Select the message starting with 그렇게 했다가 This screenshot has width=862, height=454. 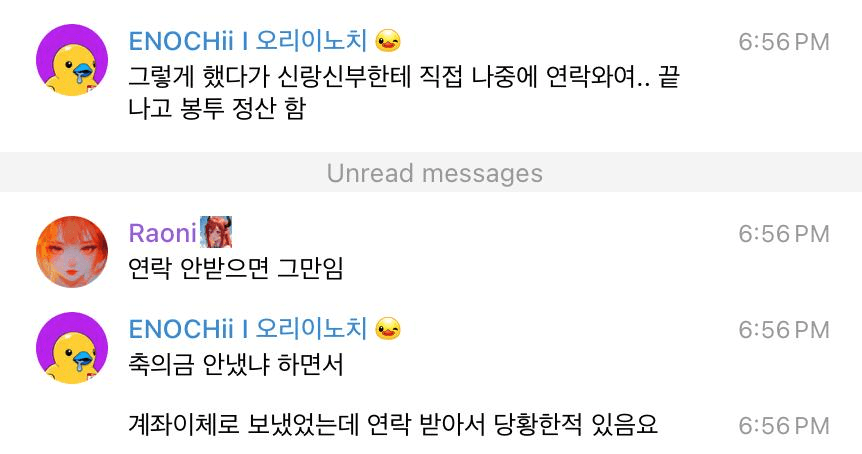click(404, 92)
